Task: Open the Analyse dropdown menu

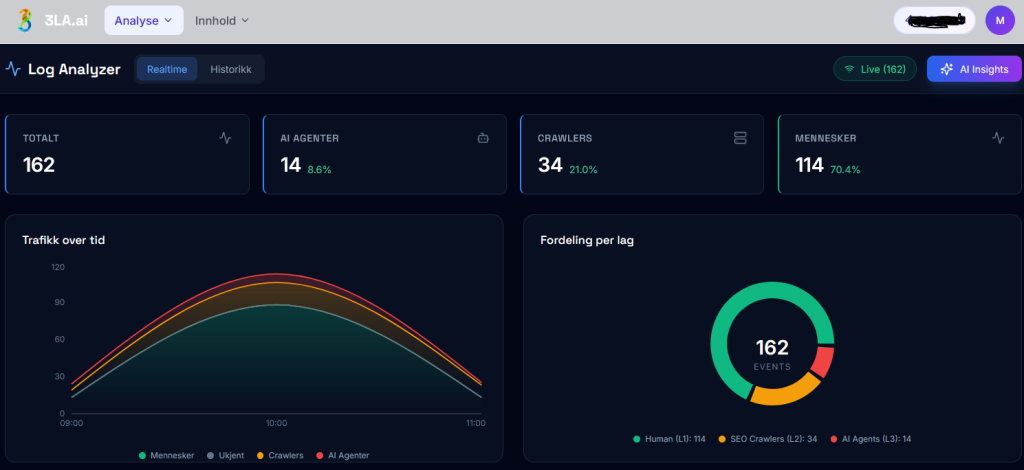Action: pos(144,20)
